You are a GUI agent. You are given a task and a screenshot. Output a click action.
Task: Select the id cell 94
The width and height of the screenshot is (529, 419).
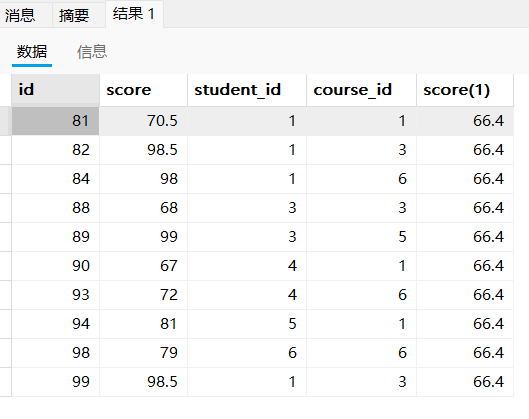click(55, 324)
